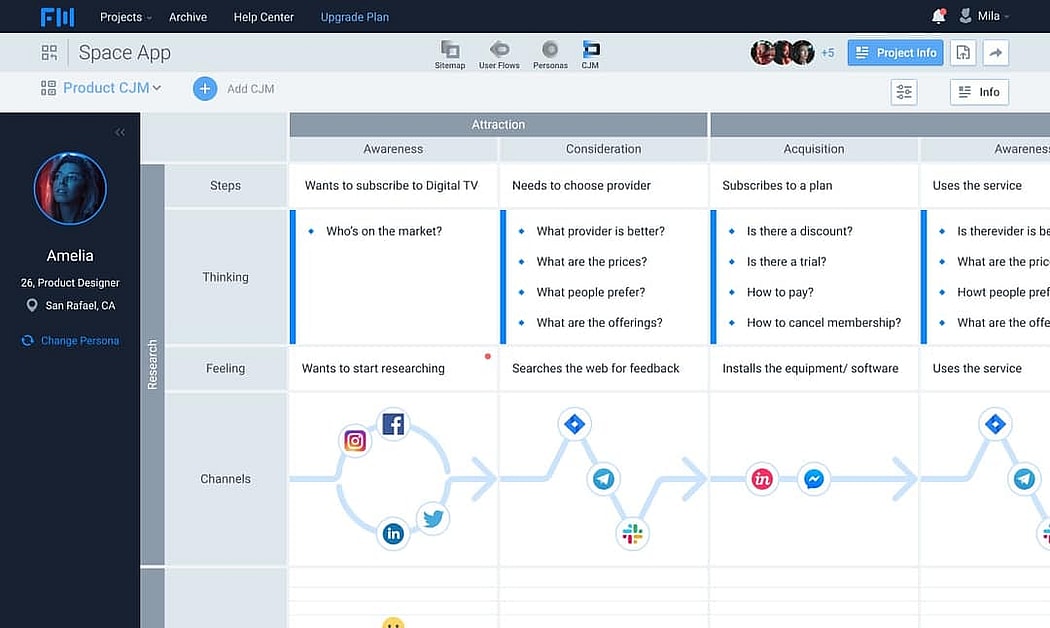
Task: Click 'Searches the web for feedback' cell
Action: click(x=603, y=368)
